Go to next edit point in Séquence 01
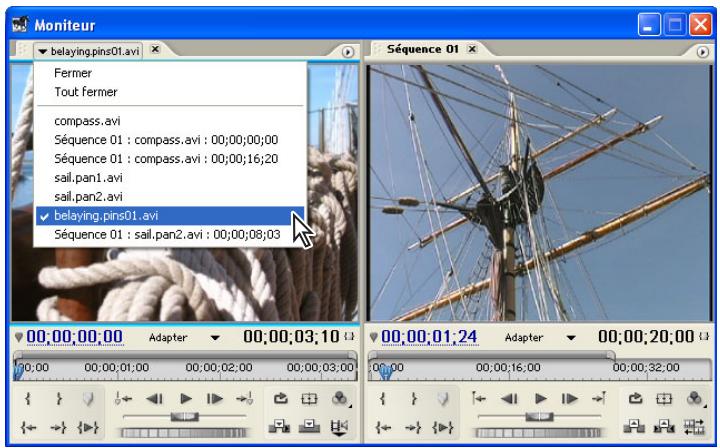 (599, 398)
